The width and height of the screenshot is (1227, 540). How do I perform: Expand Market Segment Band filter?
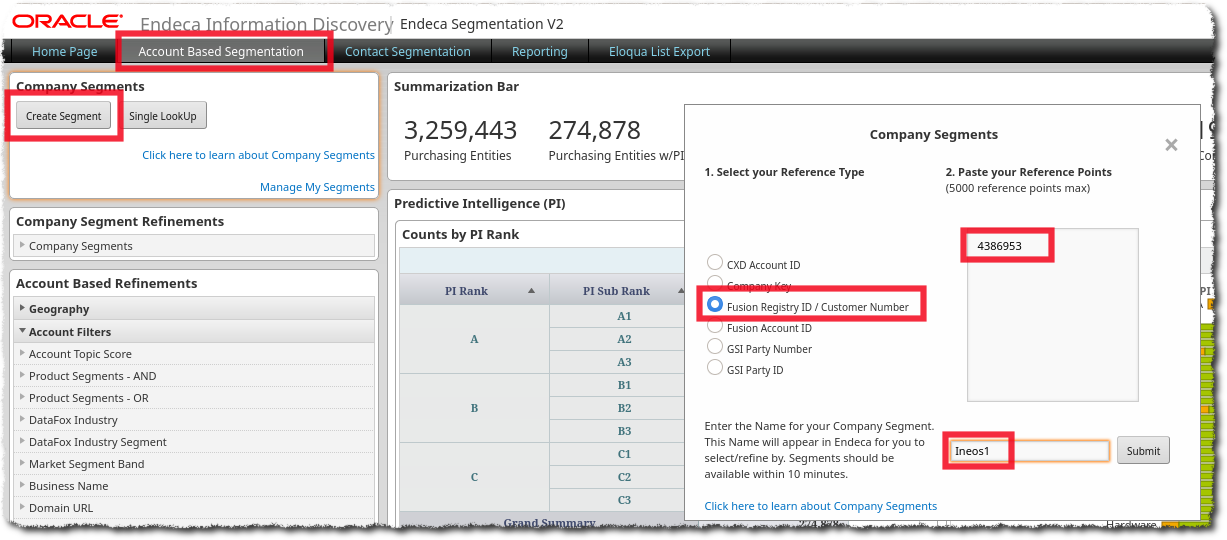[194, 464]
